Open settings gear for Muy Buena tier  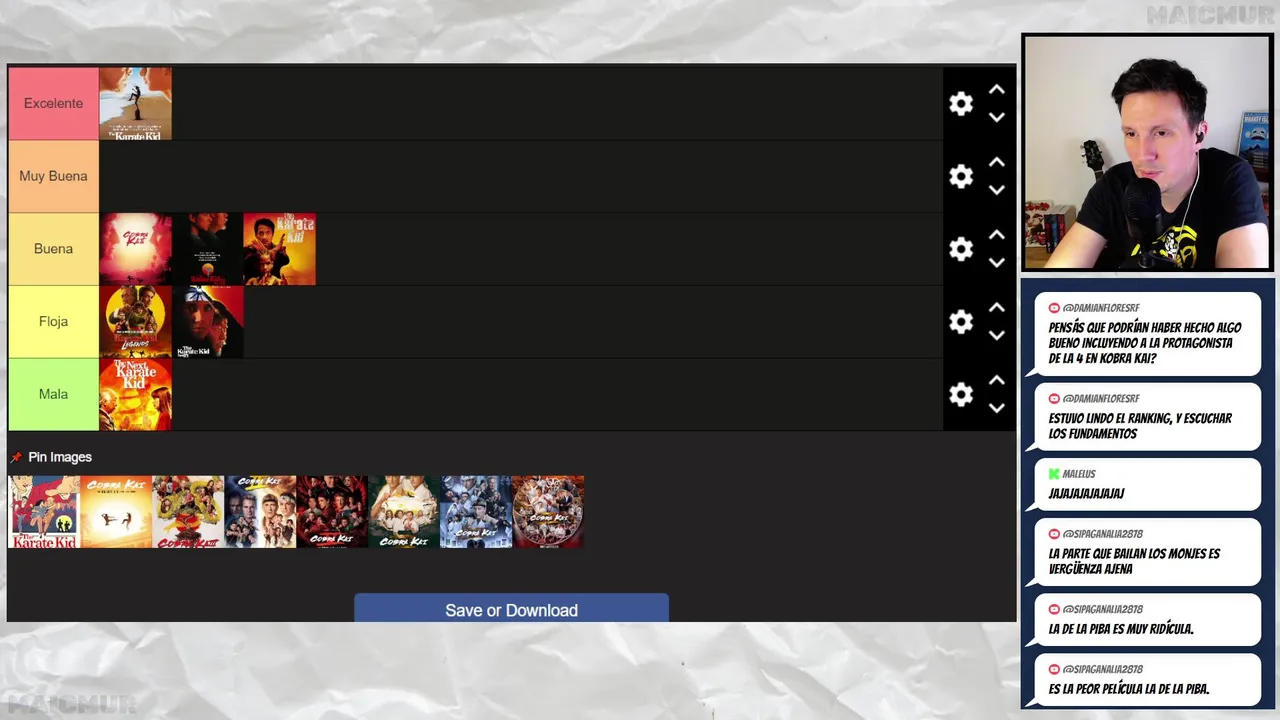(x=961, y=177)
